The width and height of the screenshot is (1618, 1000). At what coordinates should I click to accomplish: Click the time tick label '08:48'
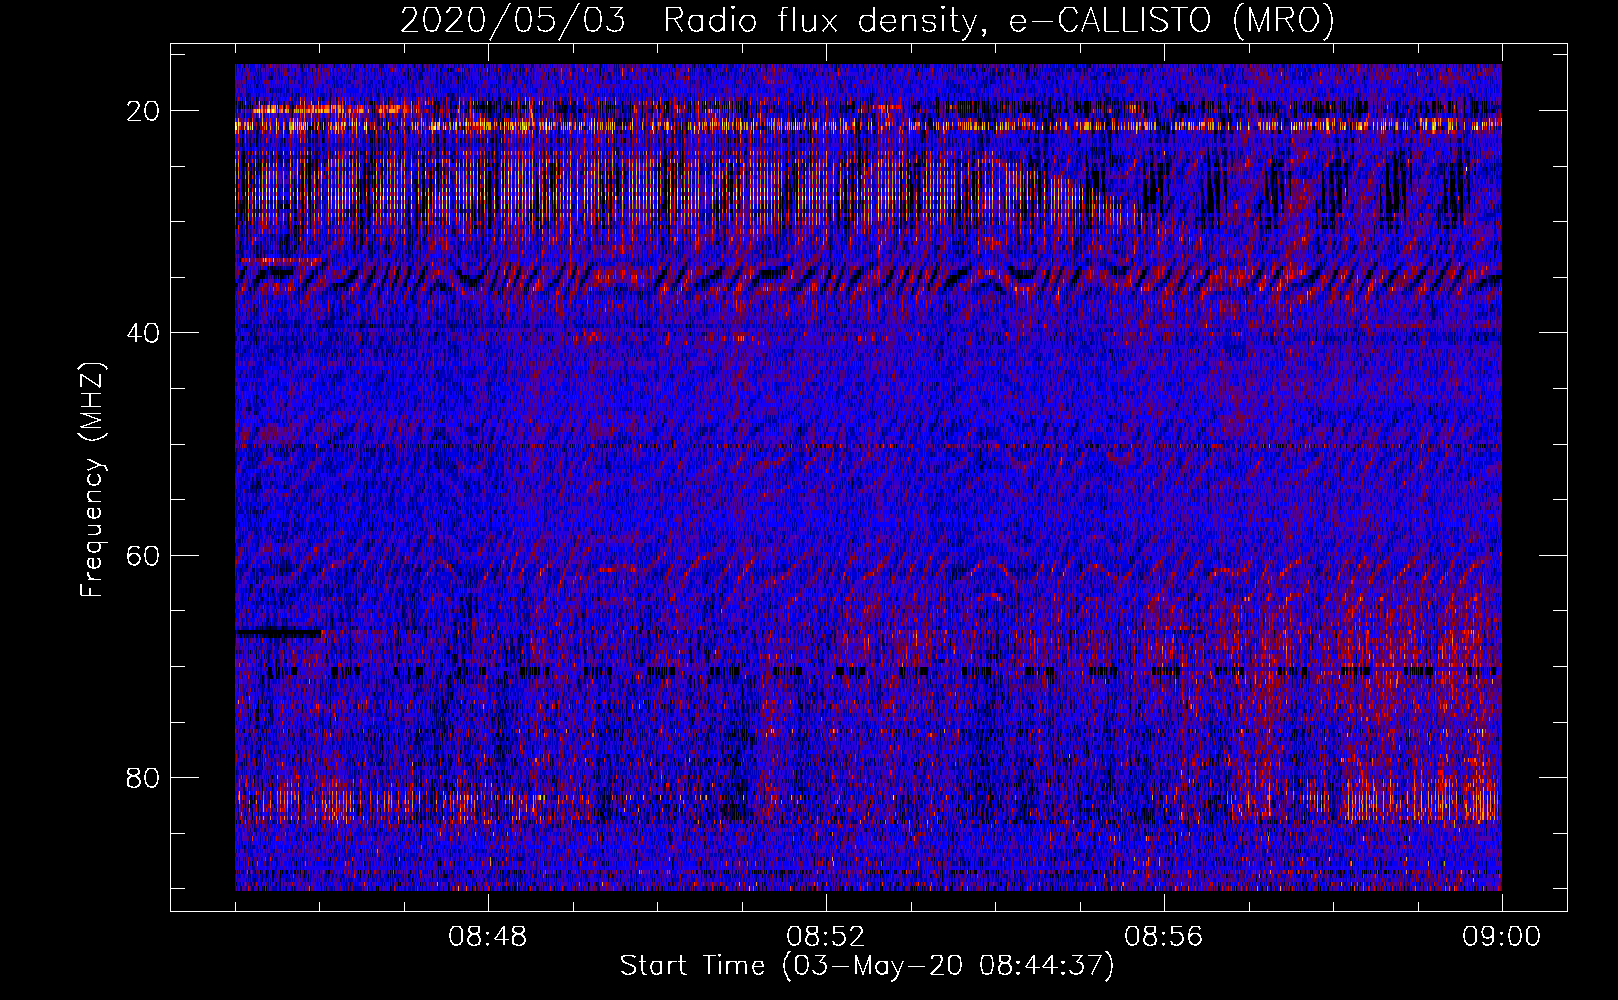[x=488, y=937]
